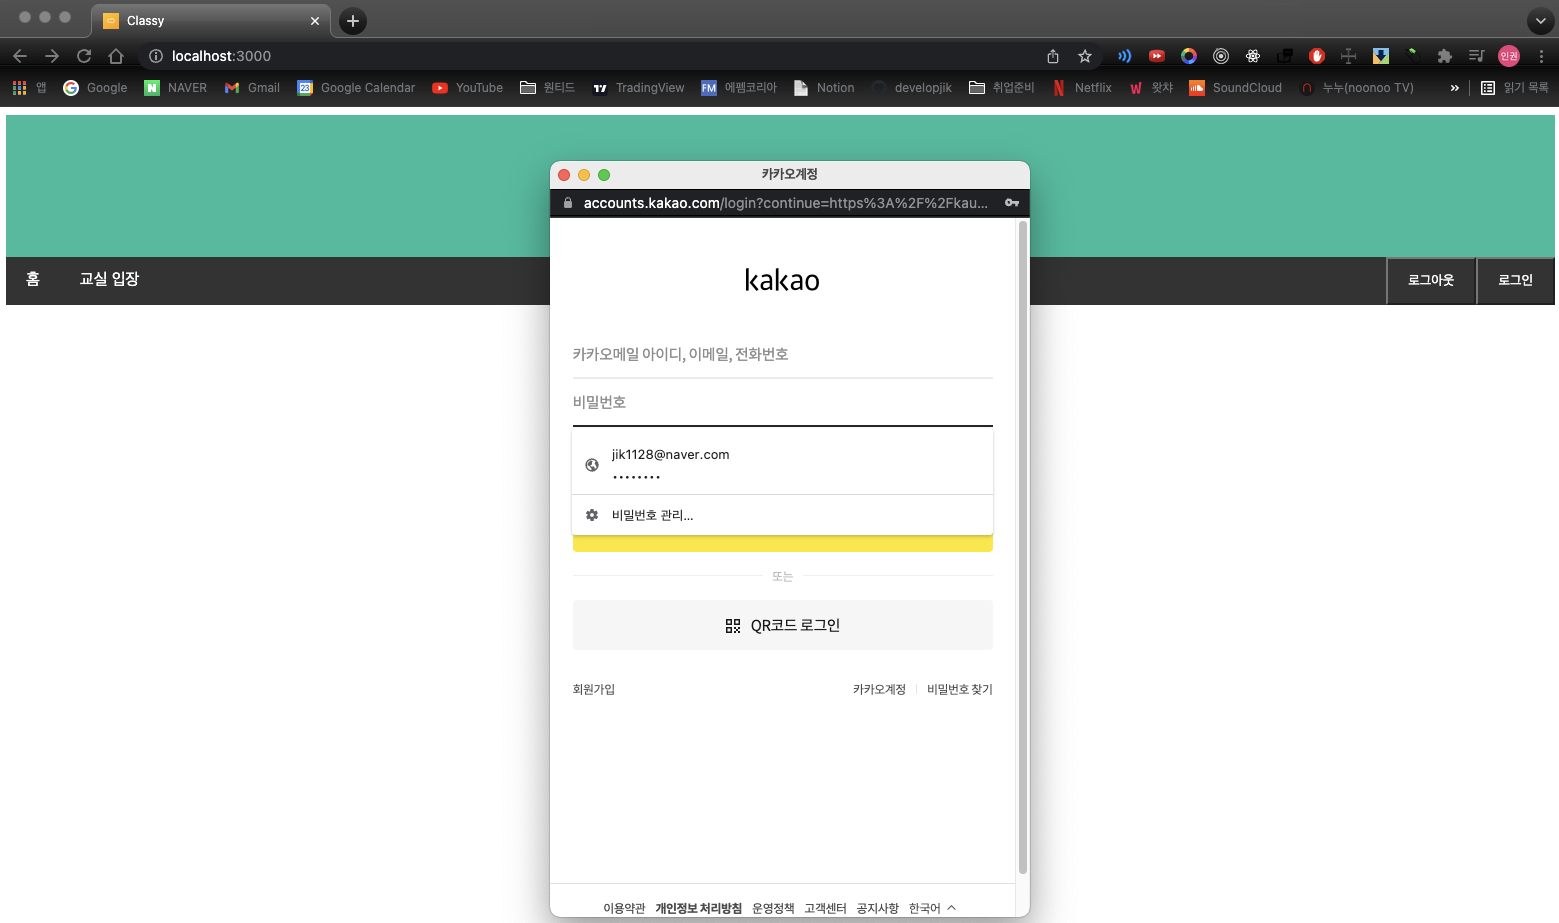Open reading list in bookmarks bar
The image size is (1559, 923).
click(1514, 88)
